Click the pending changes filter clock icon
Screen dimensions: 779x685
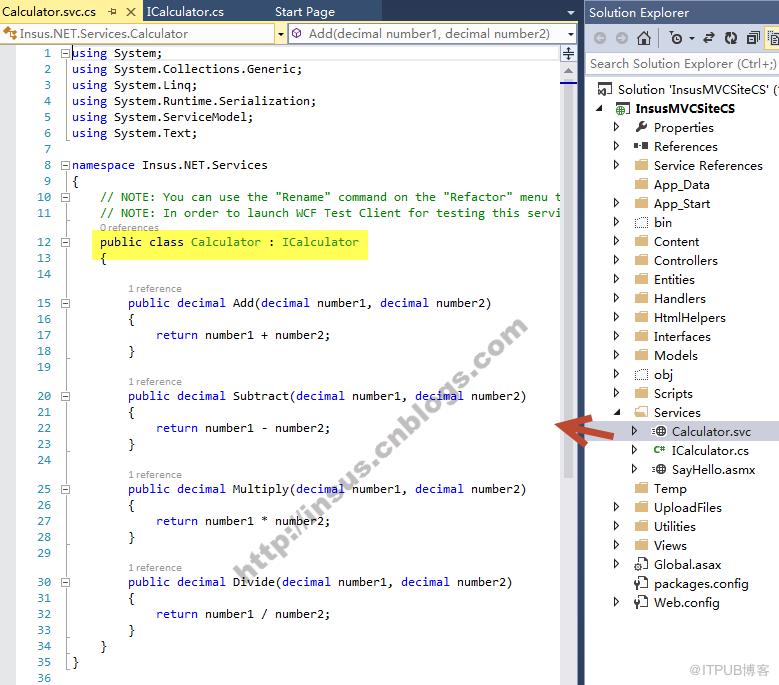click(x=676, y=38)
